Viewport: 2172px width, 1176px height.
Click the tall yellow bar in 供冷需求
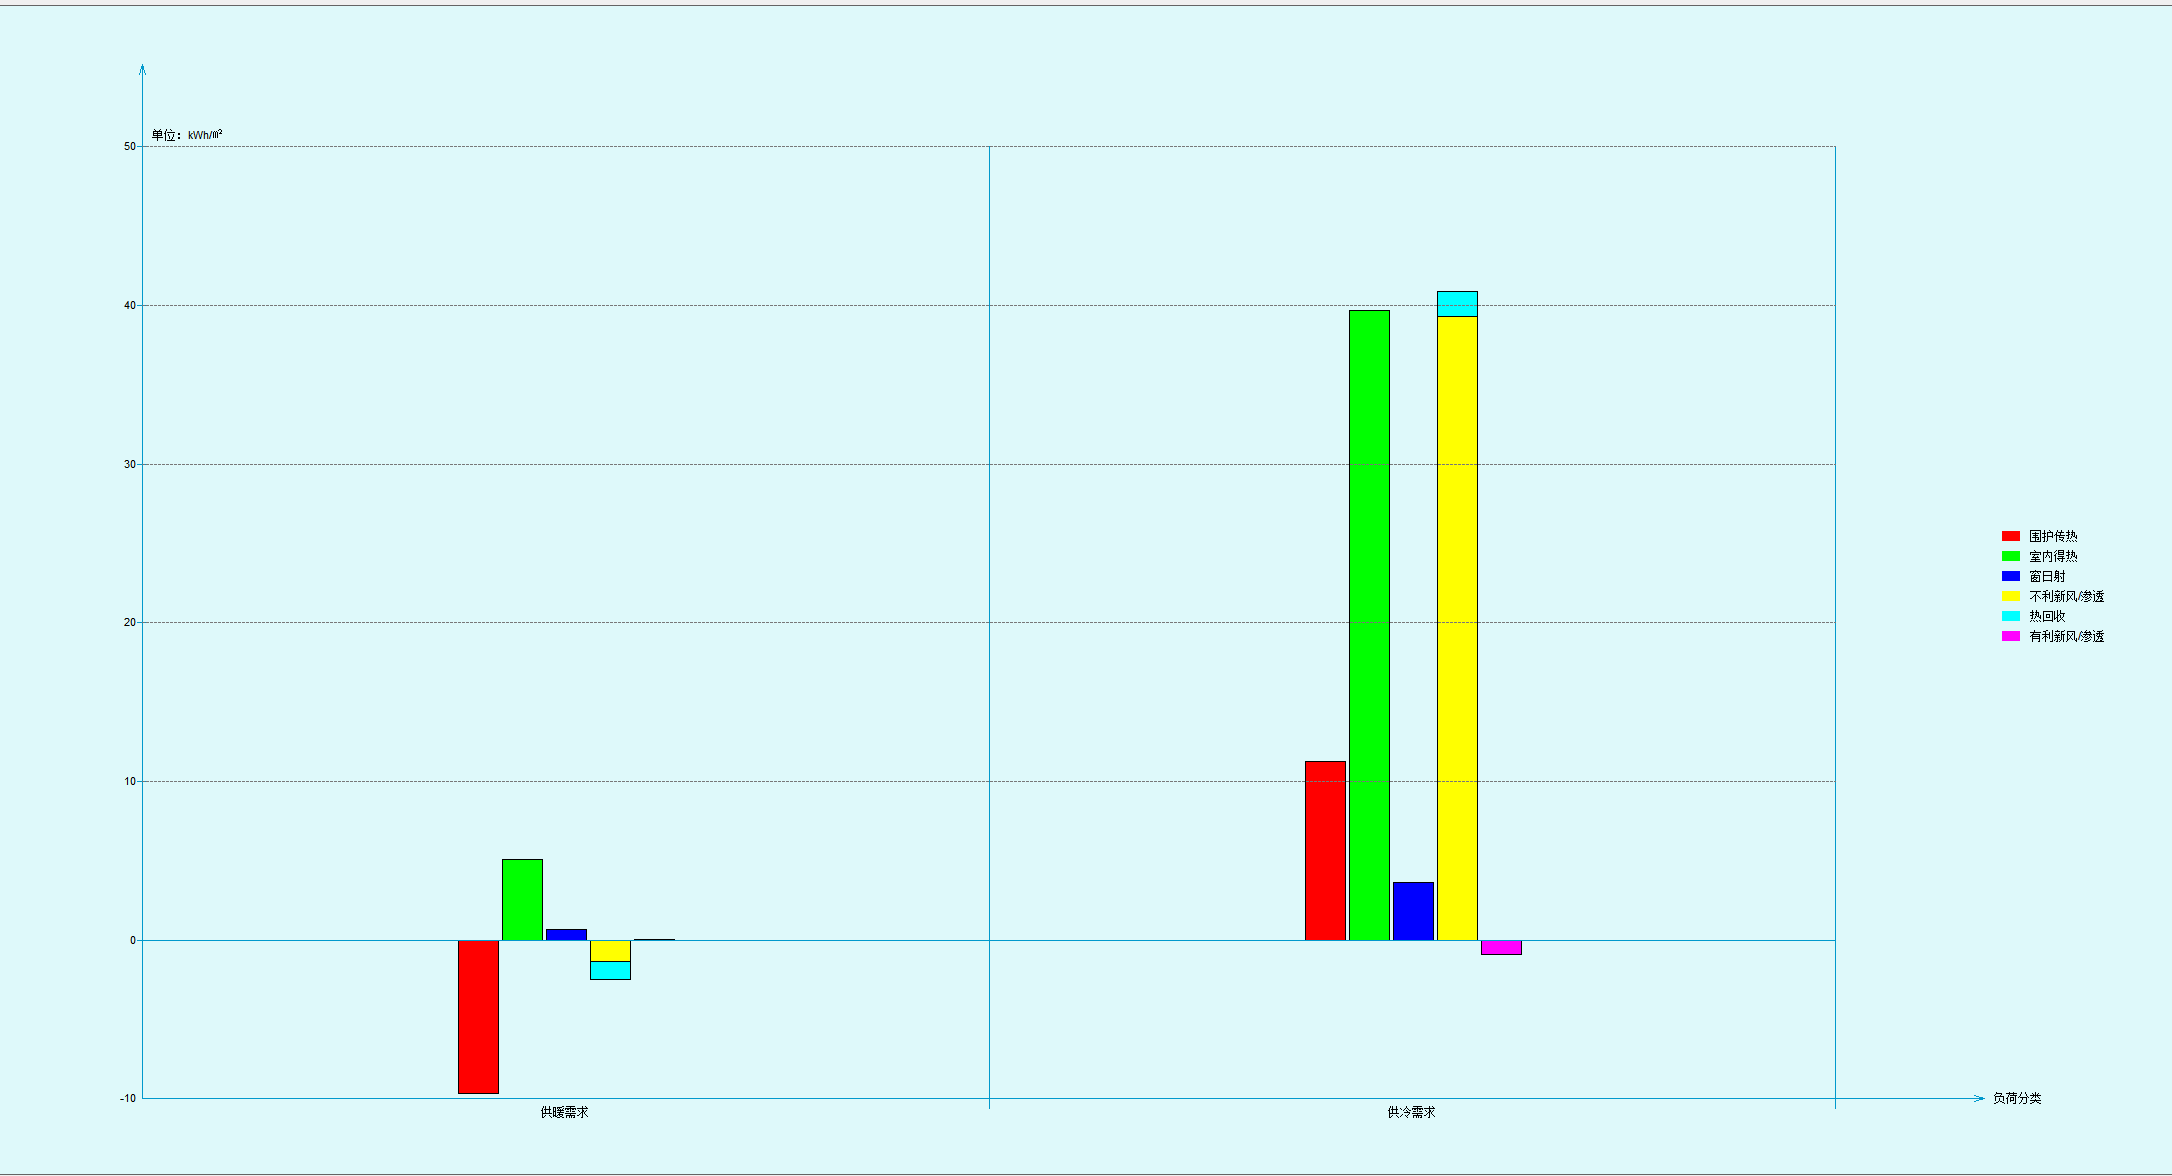click(x=1457, y=628)
